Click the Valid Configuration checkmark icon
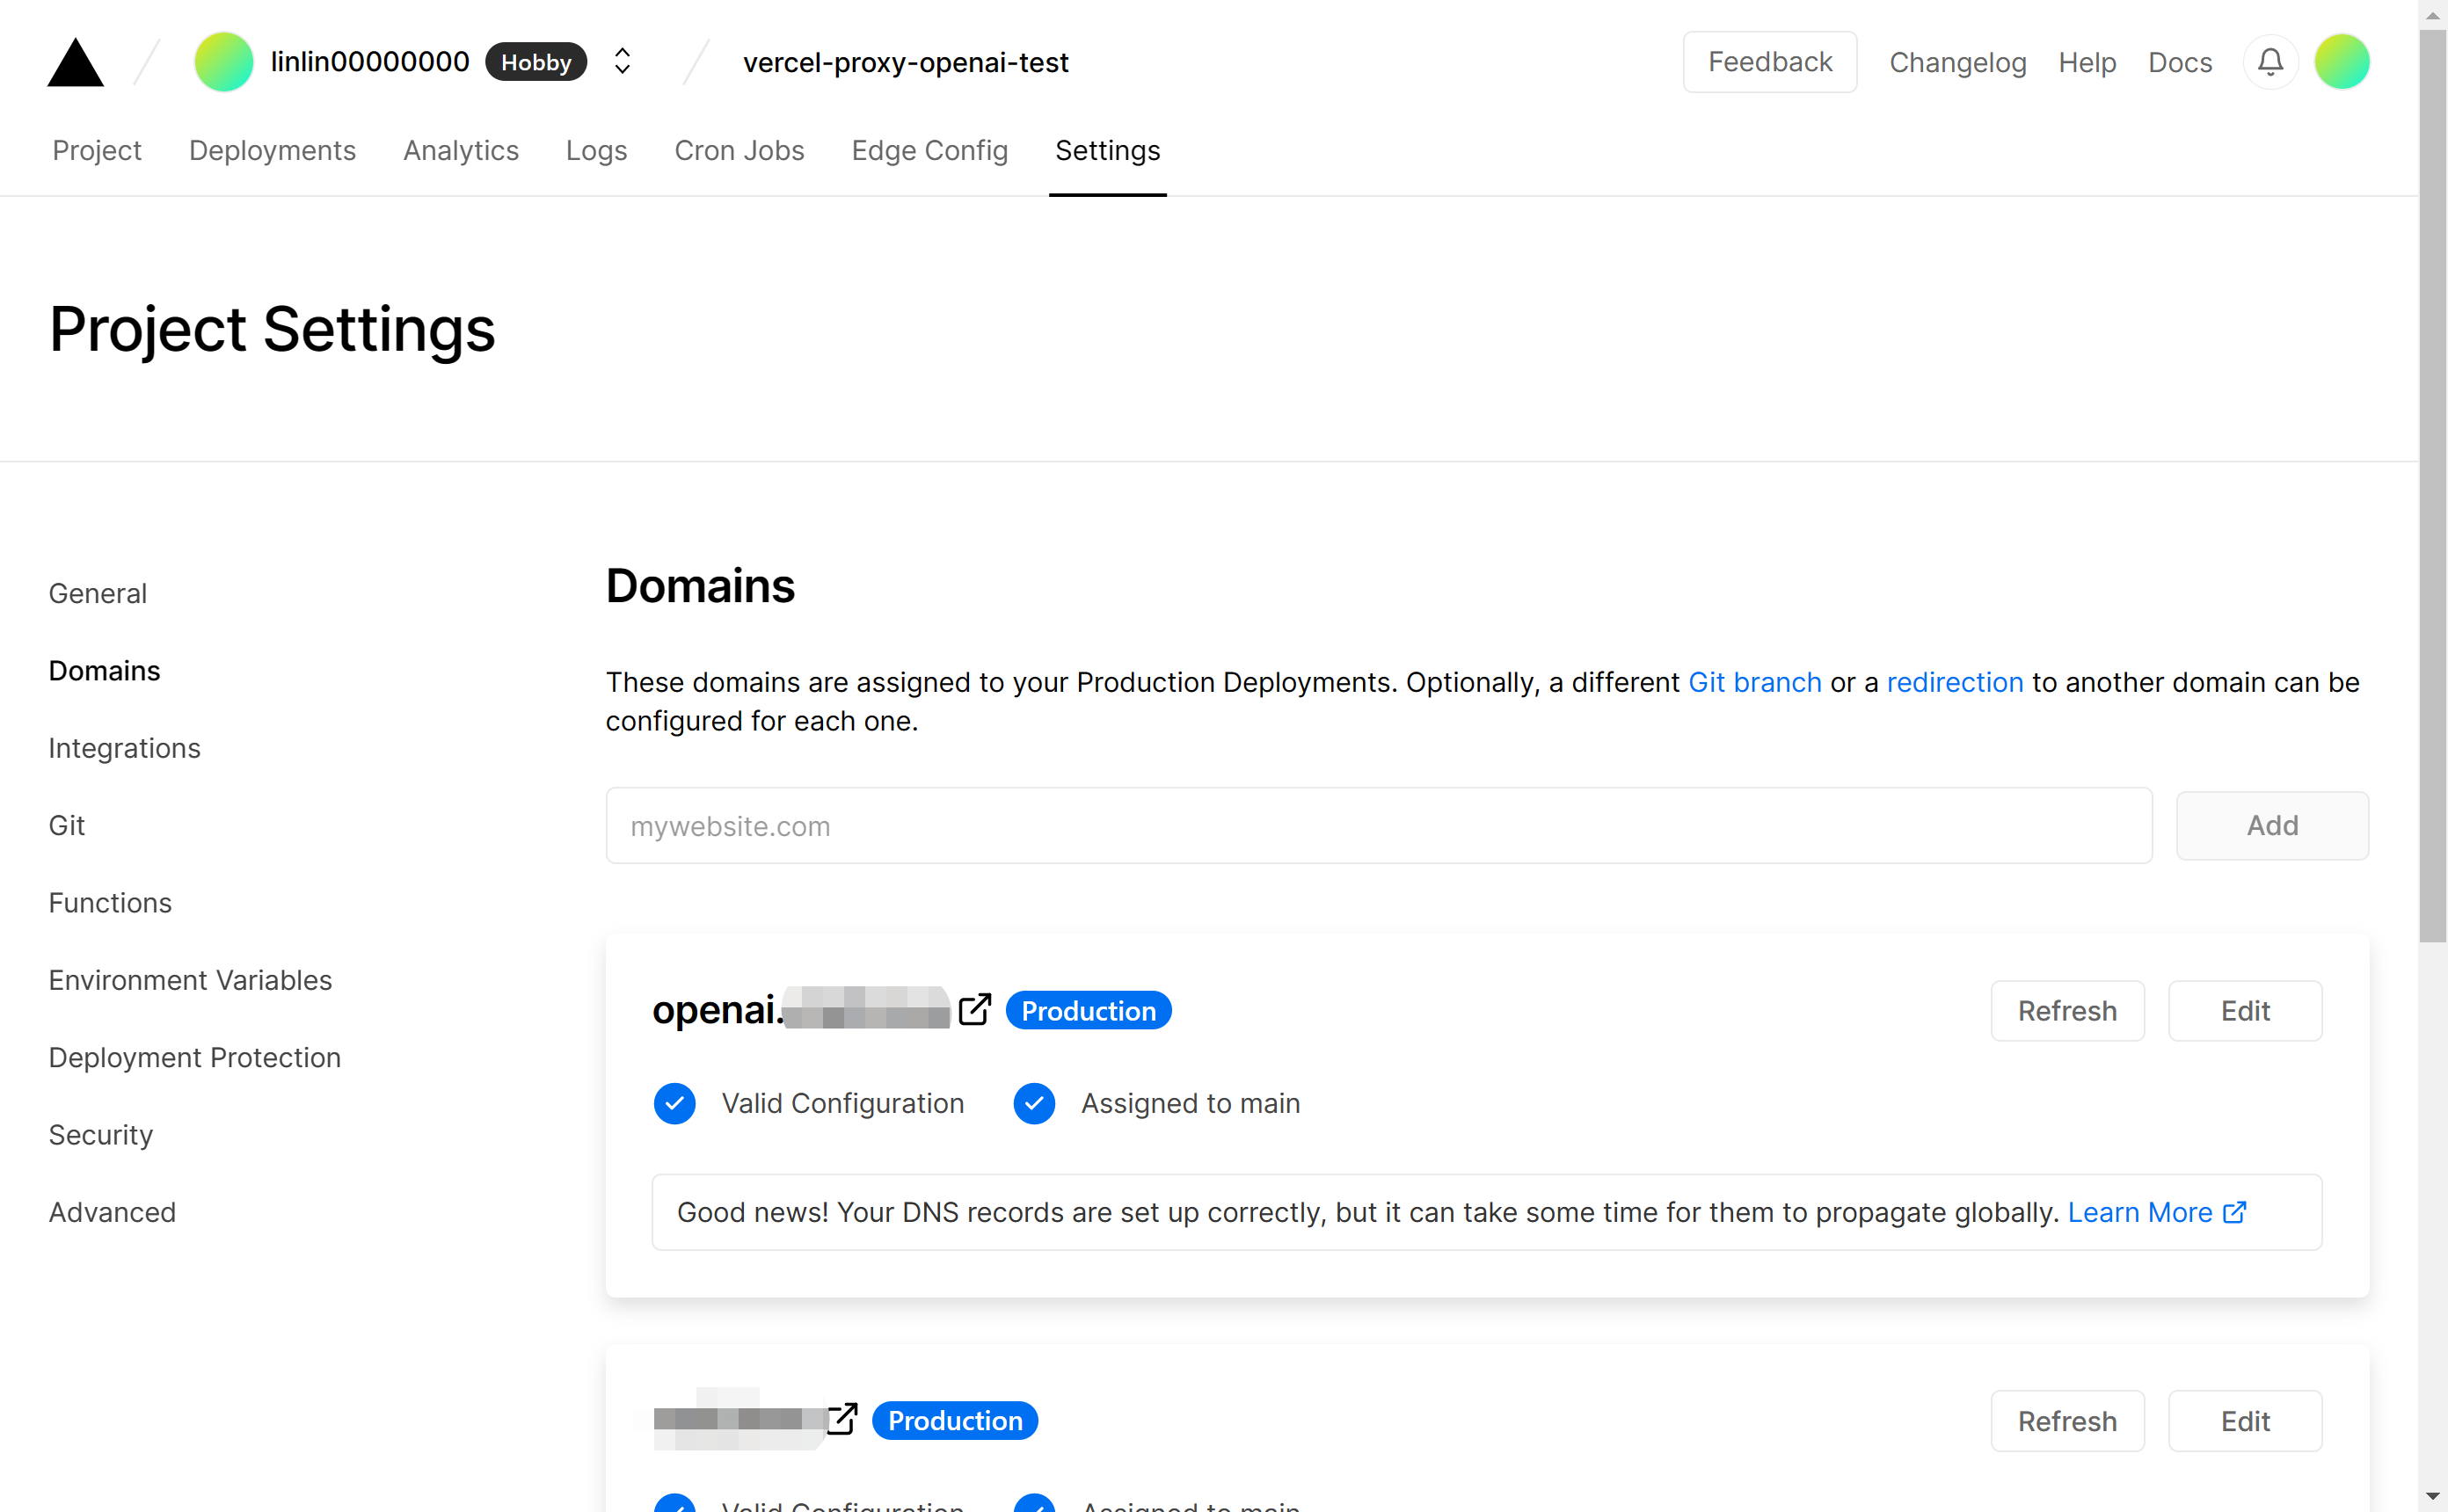 click(675, 1103)
